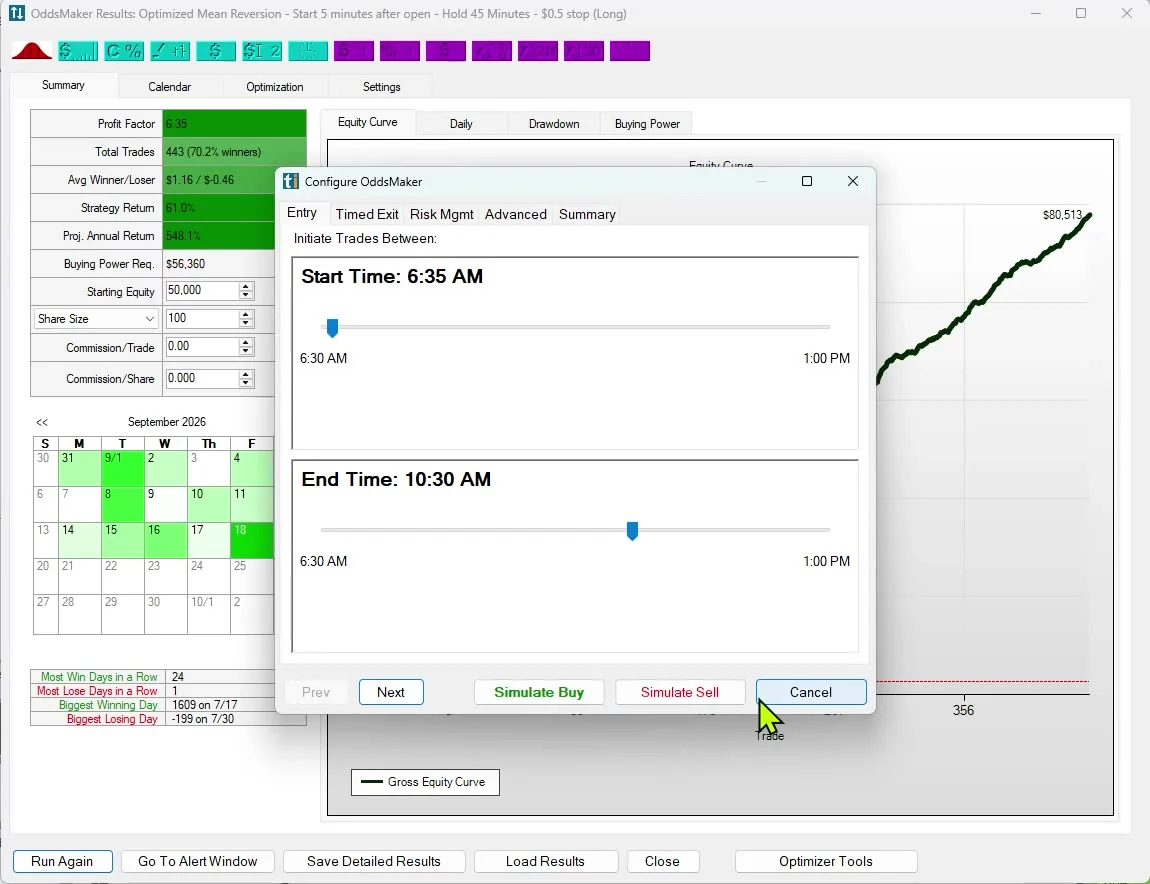
Task: Go to previous month with the << arrows
Action: [x=42, y=423]
